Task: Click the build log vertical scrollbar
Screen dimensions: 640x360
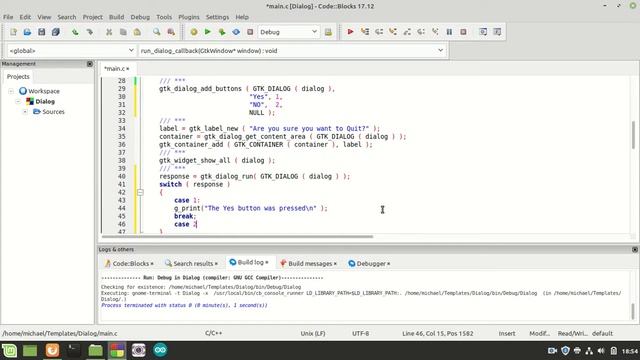Action: 633,311
